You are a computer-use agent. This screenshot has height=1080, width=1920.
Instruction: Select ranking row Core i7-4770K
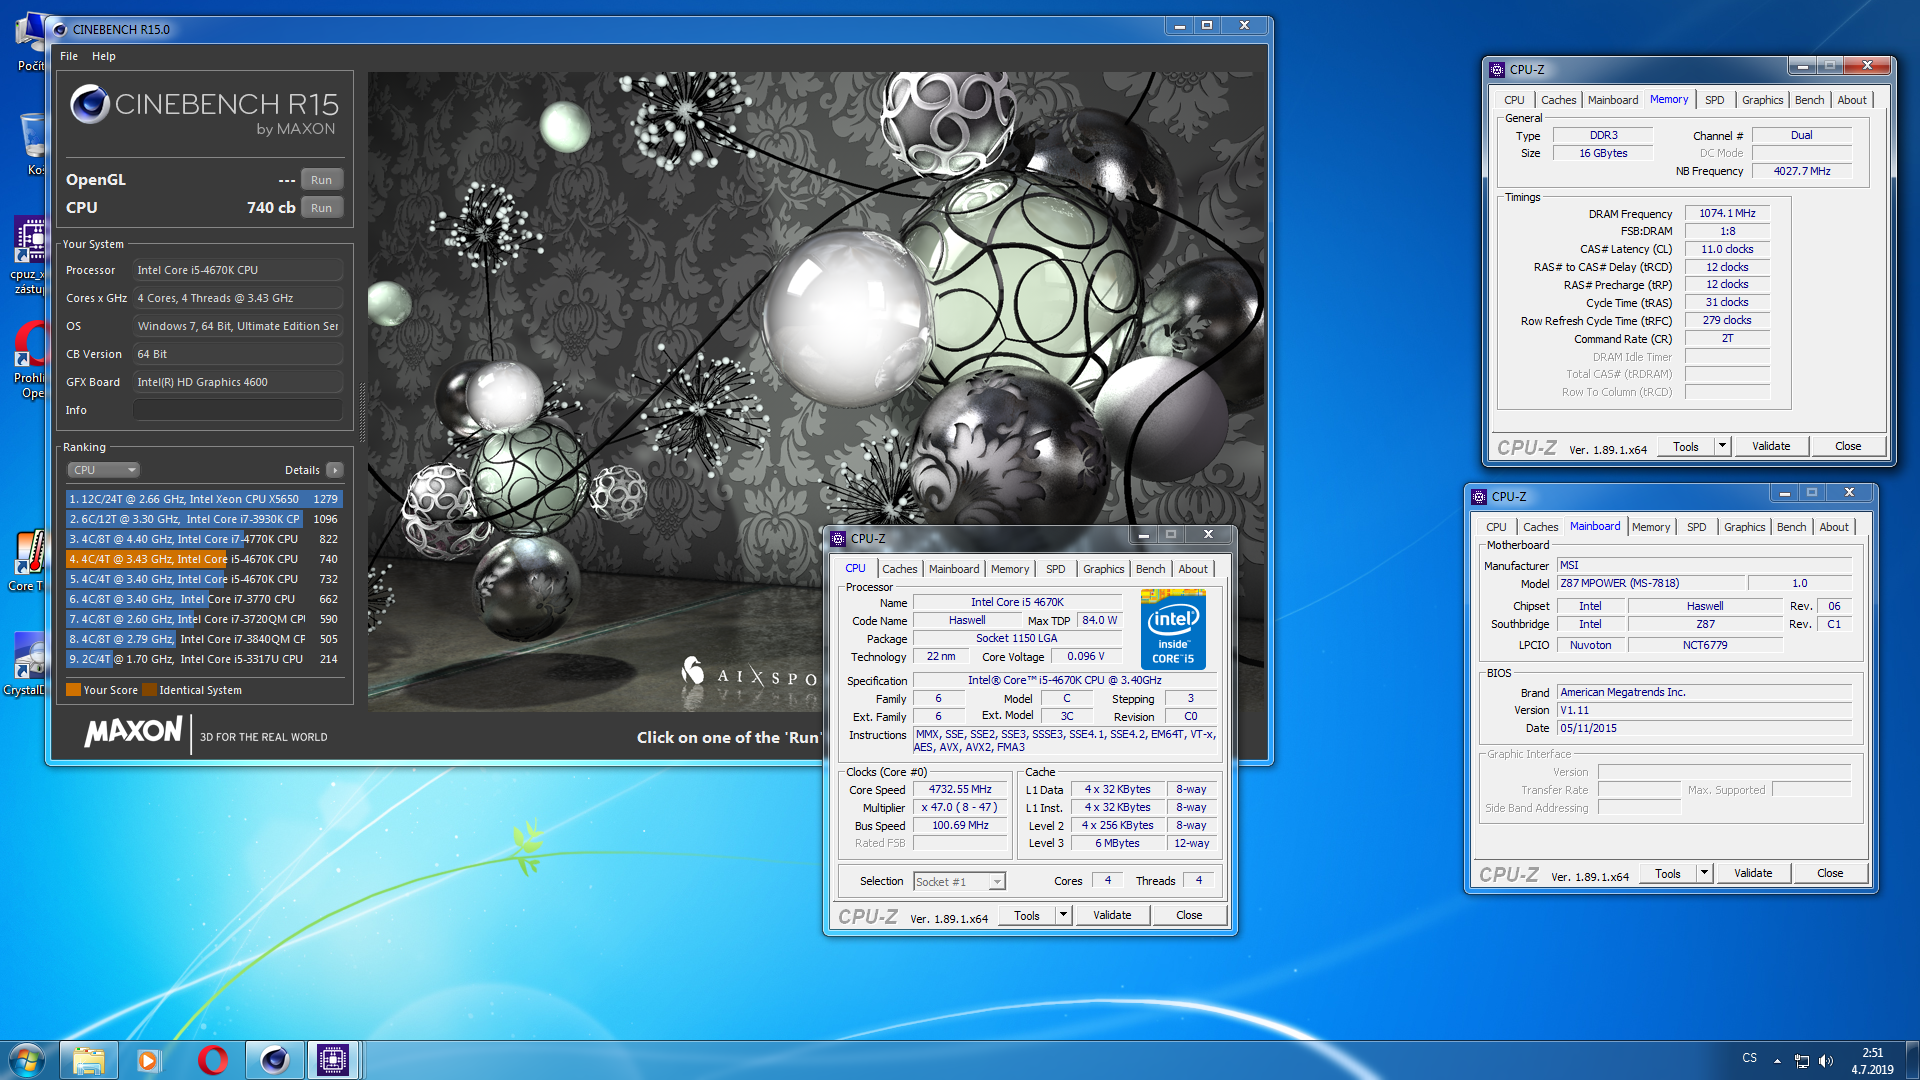point(204,539)
